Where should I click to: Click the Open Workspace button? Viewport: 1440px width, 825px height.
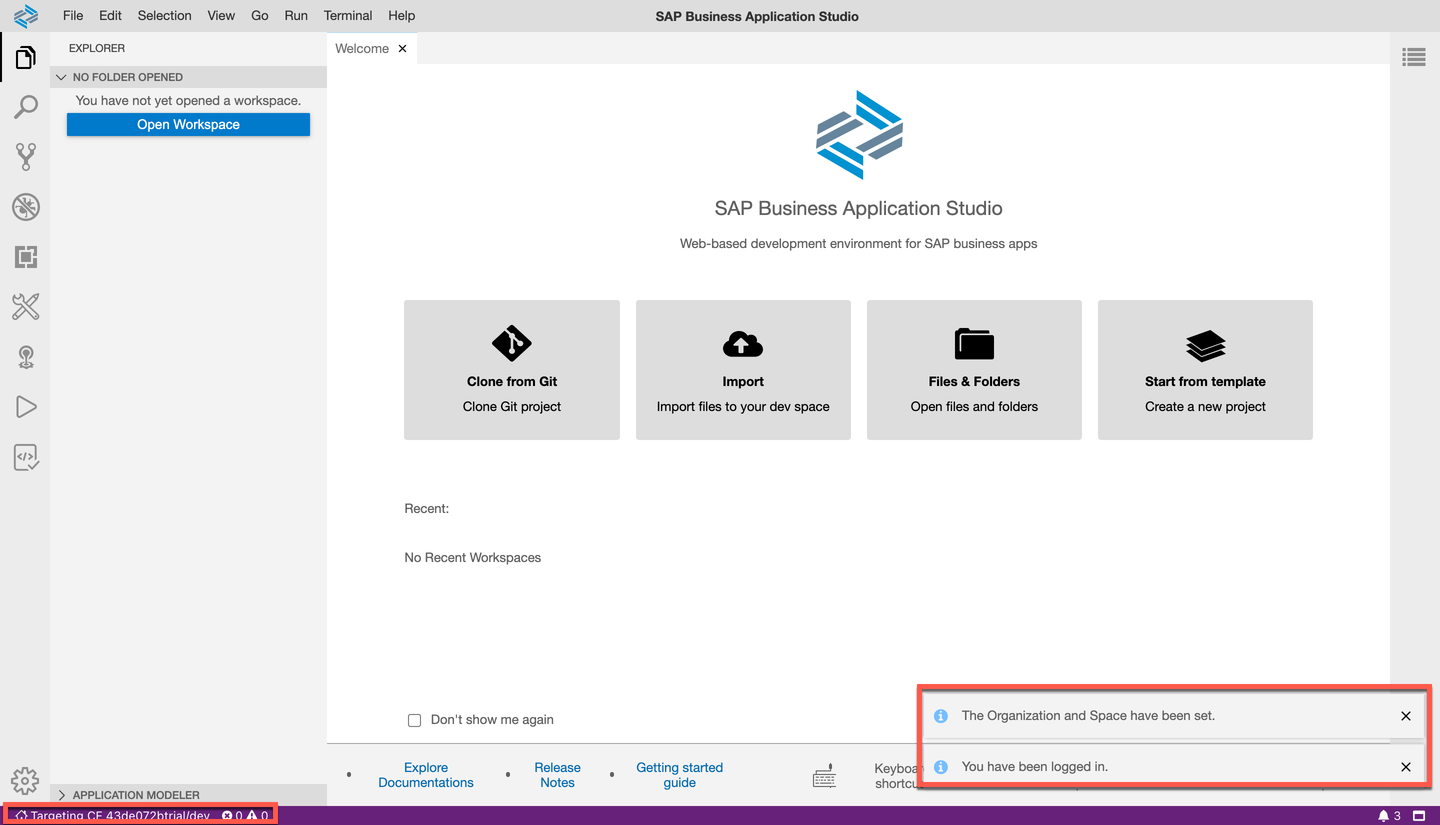[188, 124]
